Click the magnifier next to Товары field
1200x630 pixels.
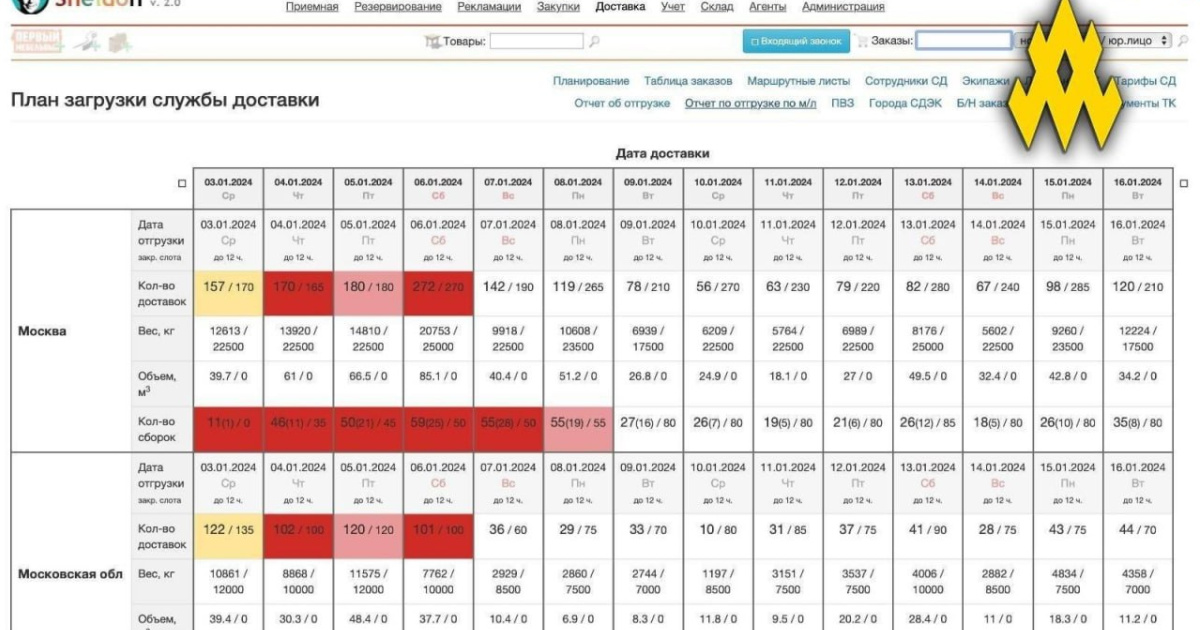[x=594, y=42]
